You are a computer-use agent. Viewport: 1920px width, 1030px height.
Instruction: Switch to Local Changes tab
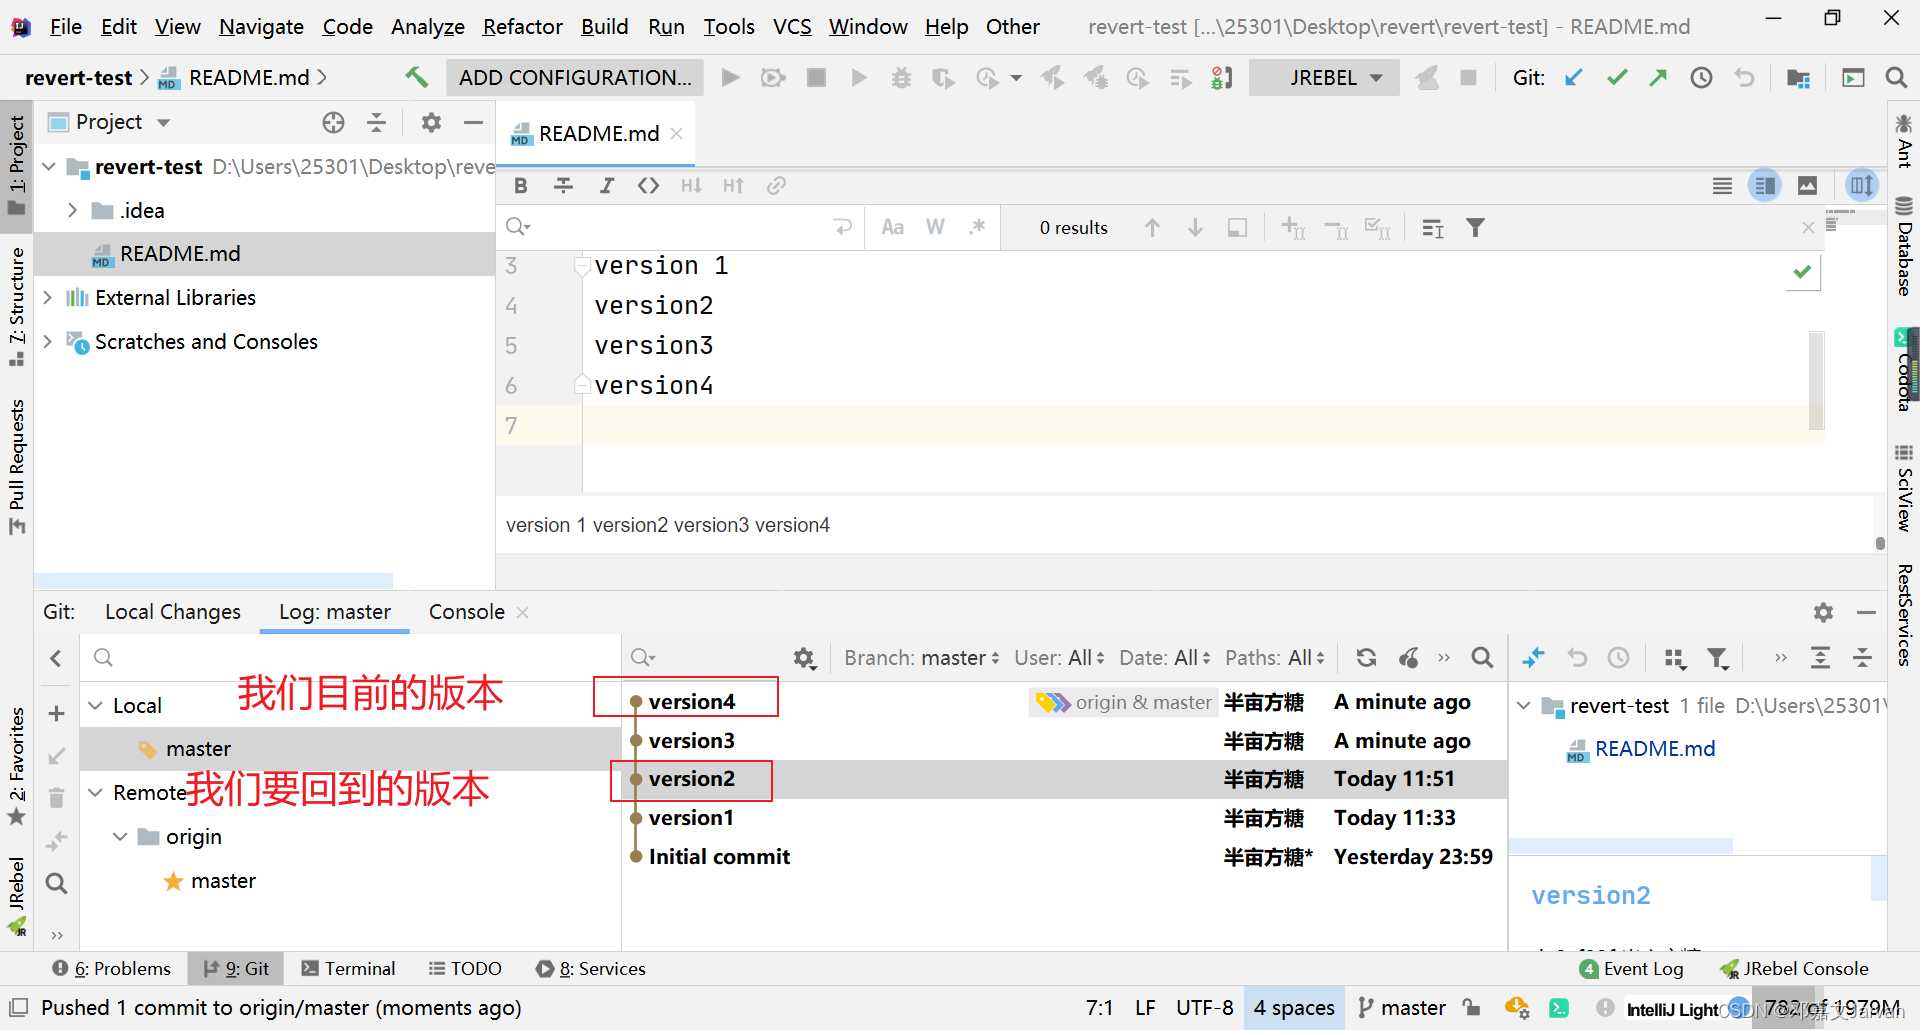[x=173, y=611]
